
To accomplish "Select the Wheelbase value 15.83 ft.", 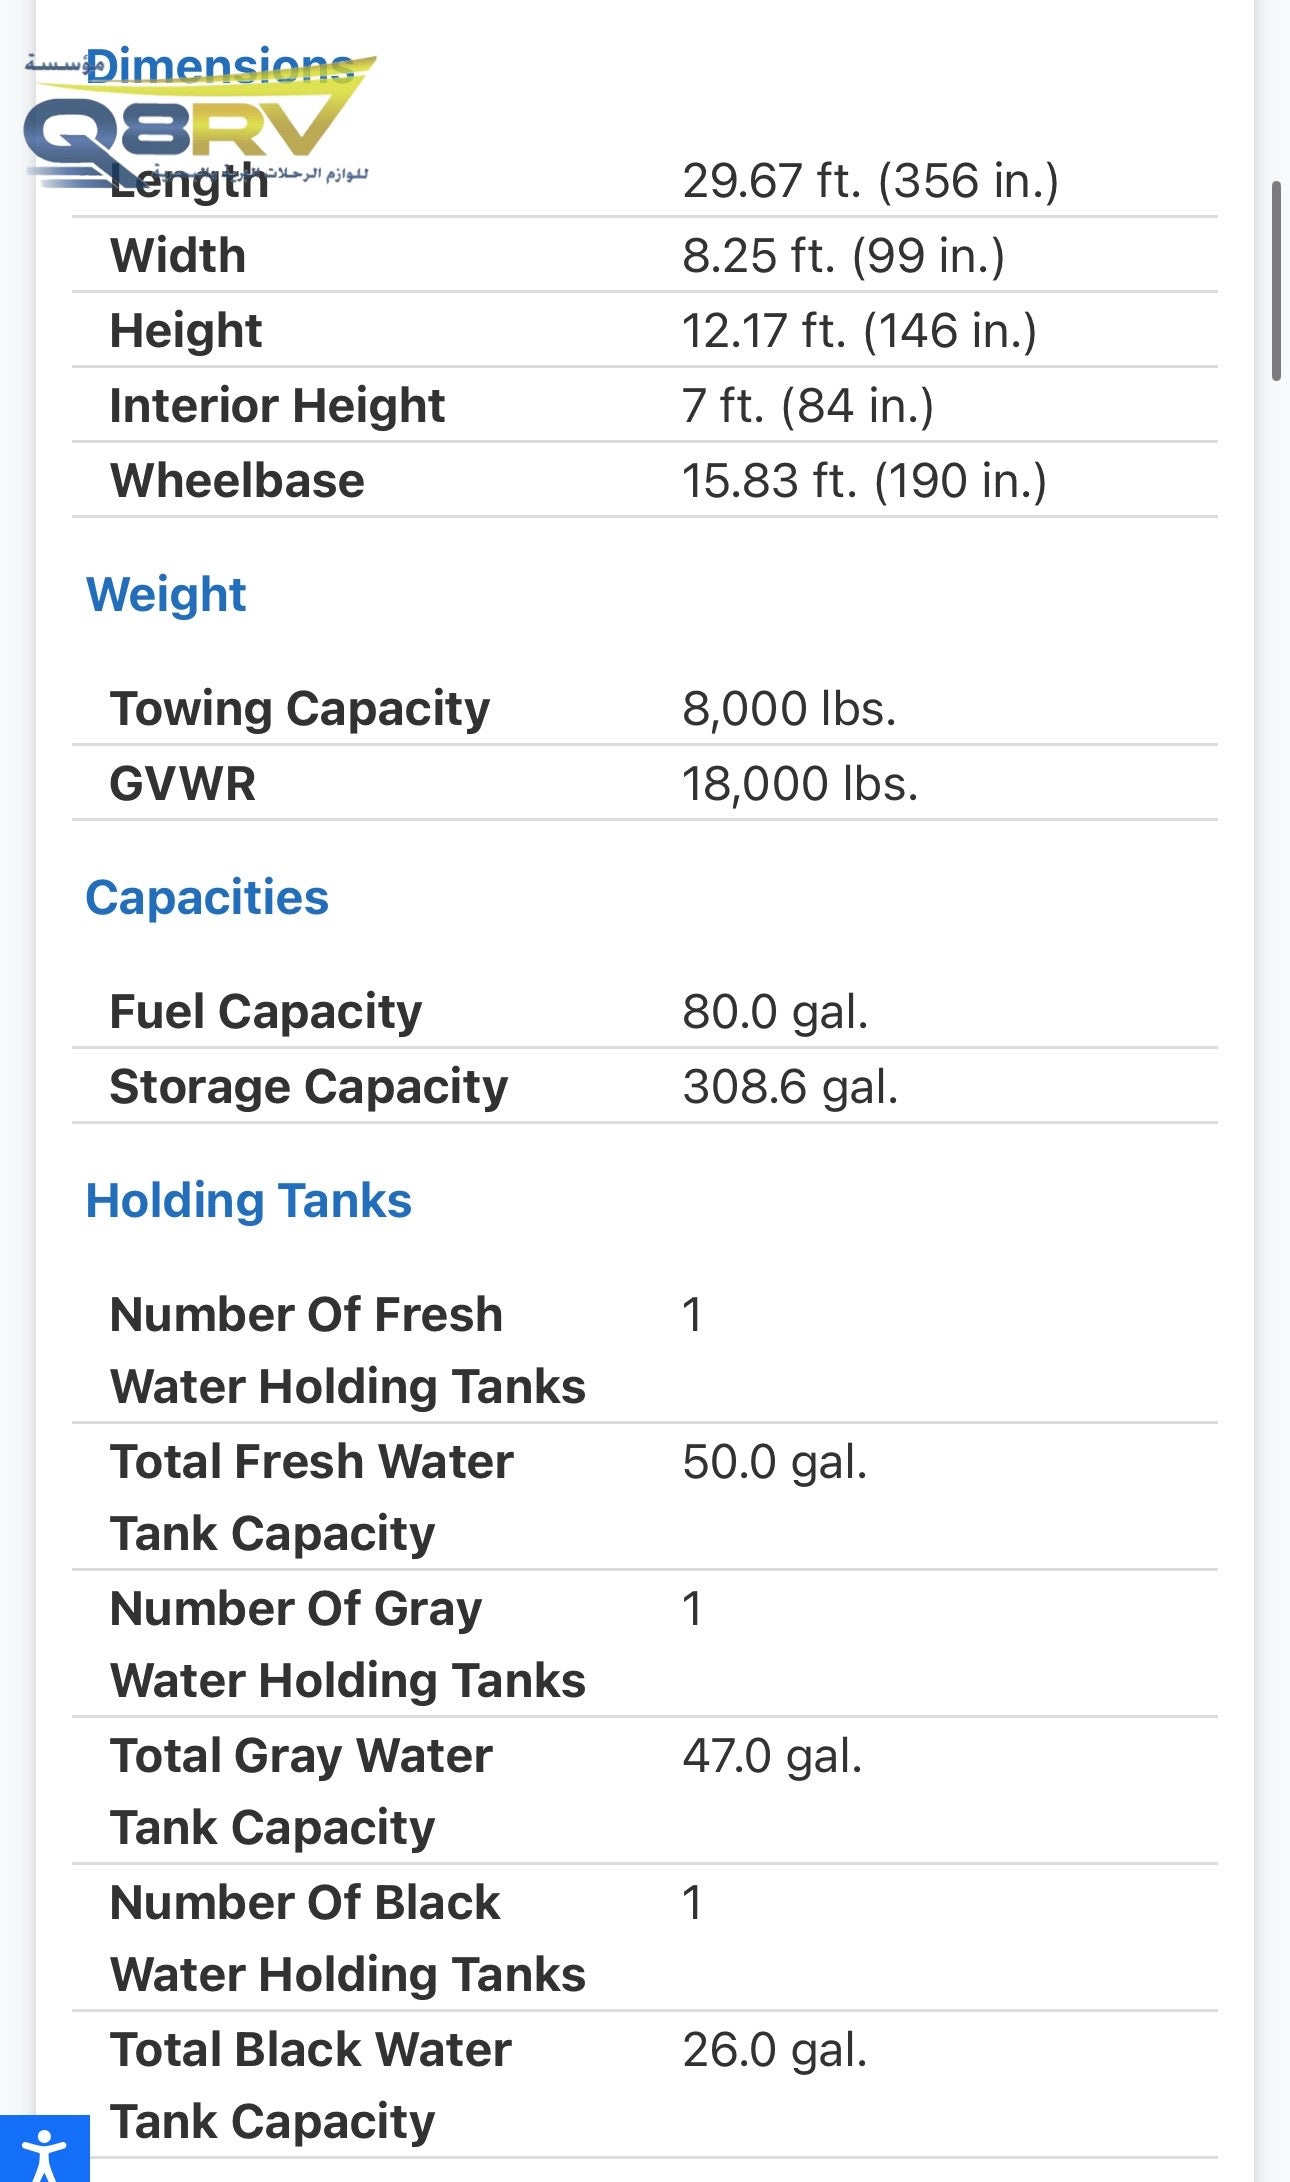I will [864, 481].
